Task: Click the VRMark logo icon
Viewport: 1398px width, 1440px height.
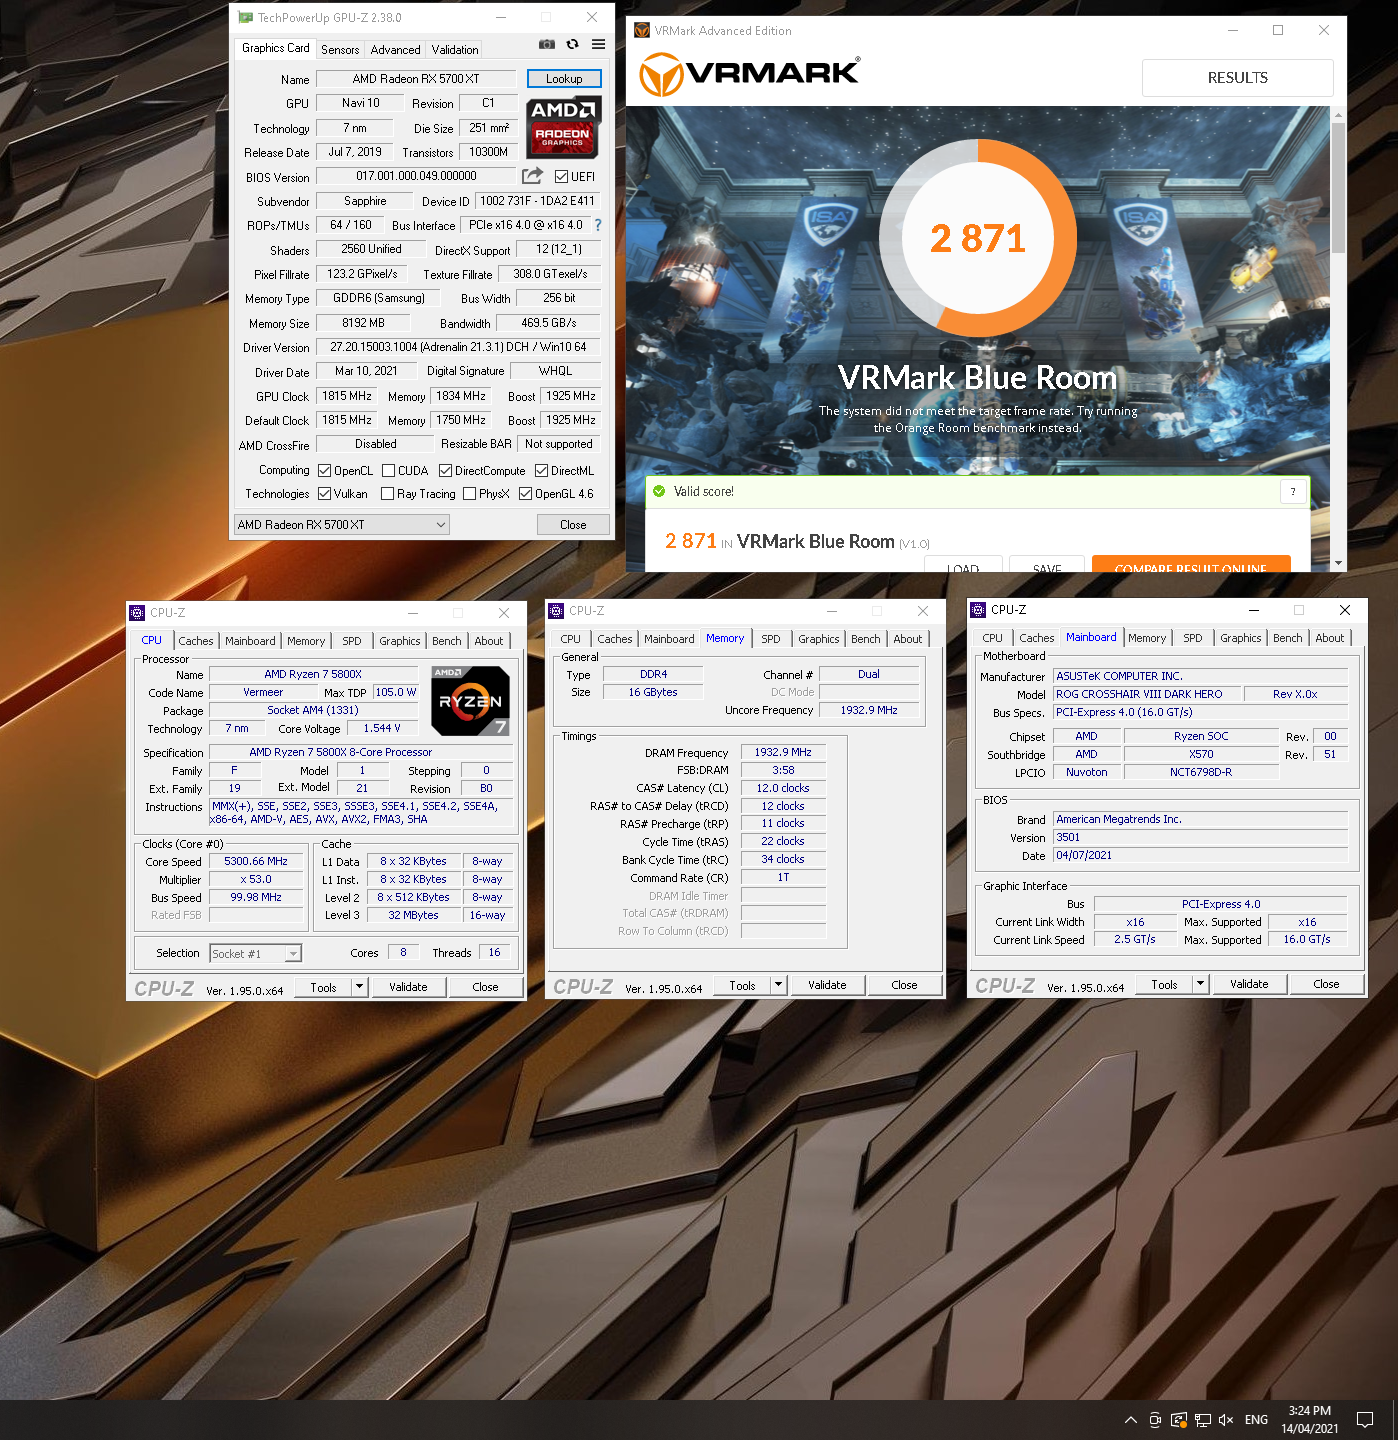Action: (661, 75)
